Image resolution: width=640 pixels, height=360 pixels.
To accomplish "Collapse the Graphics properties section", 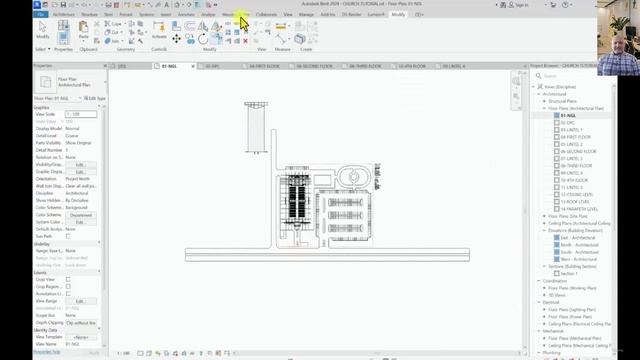I will [x=99, y=107].
